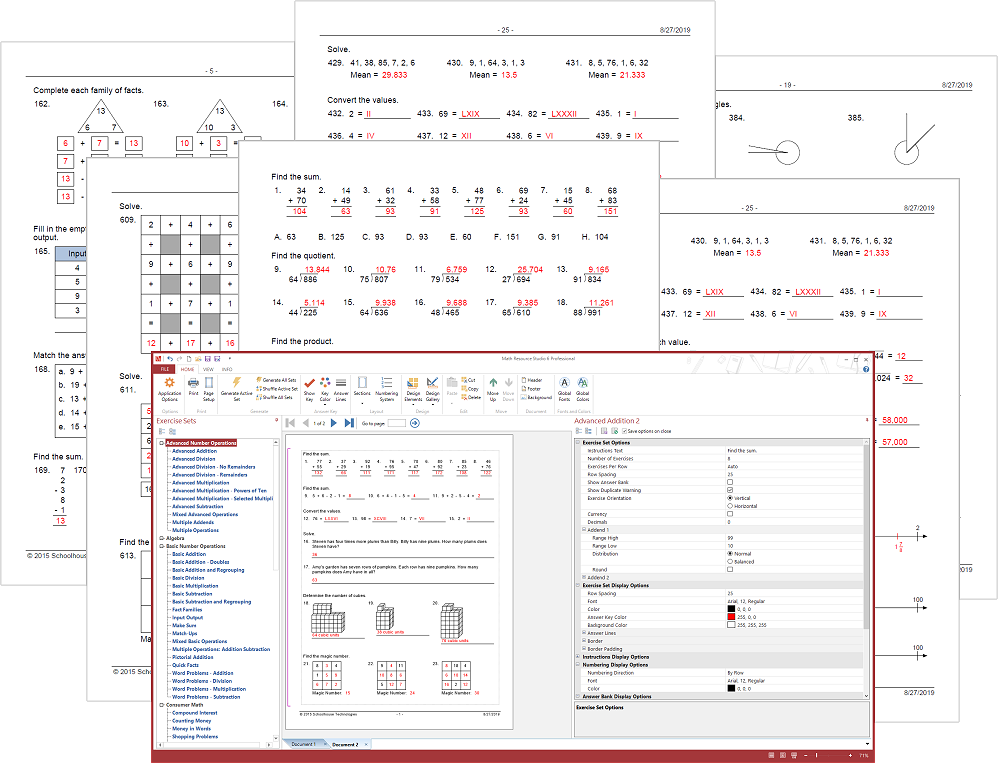The height and width of the screenshot is (763, 998).
Task: Go to the first page of preview
Action: point(290,423)
